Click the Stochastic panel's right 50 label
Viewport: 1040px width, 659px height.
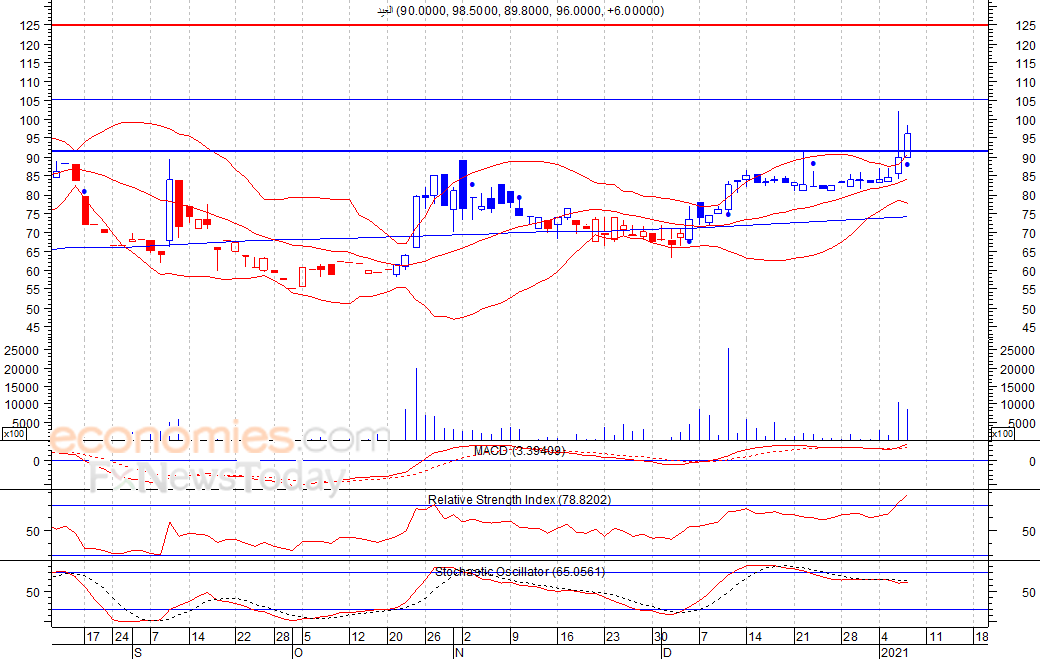point(1029,592)
